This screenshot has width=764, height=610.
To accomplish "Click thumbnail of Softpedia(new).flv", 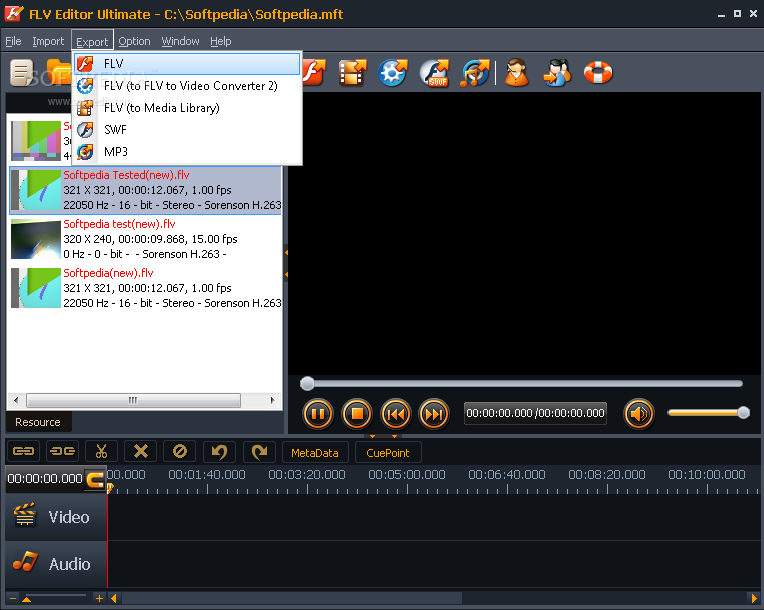I will (36, 288).
